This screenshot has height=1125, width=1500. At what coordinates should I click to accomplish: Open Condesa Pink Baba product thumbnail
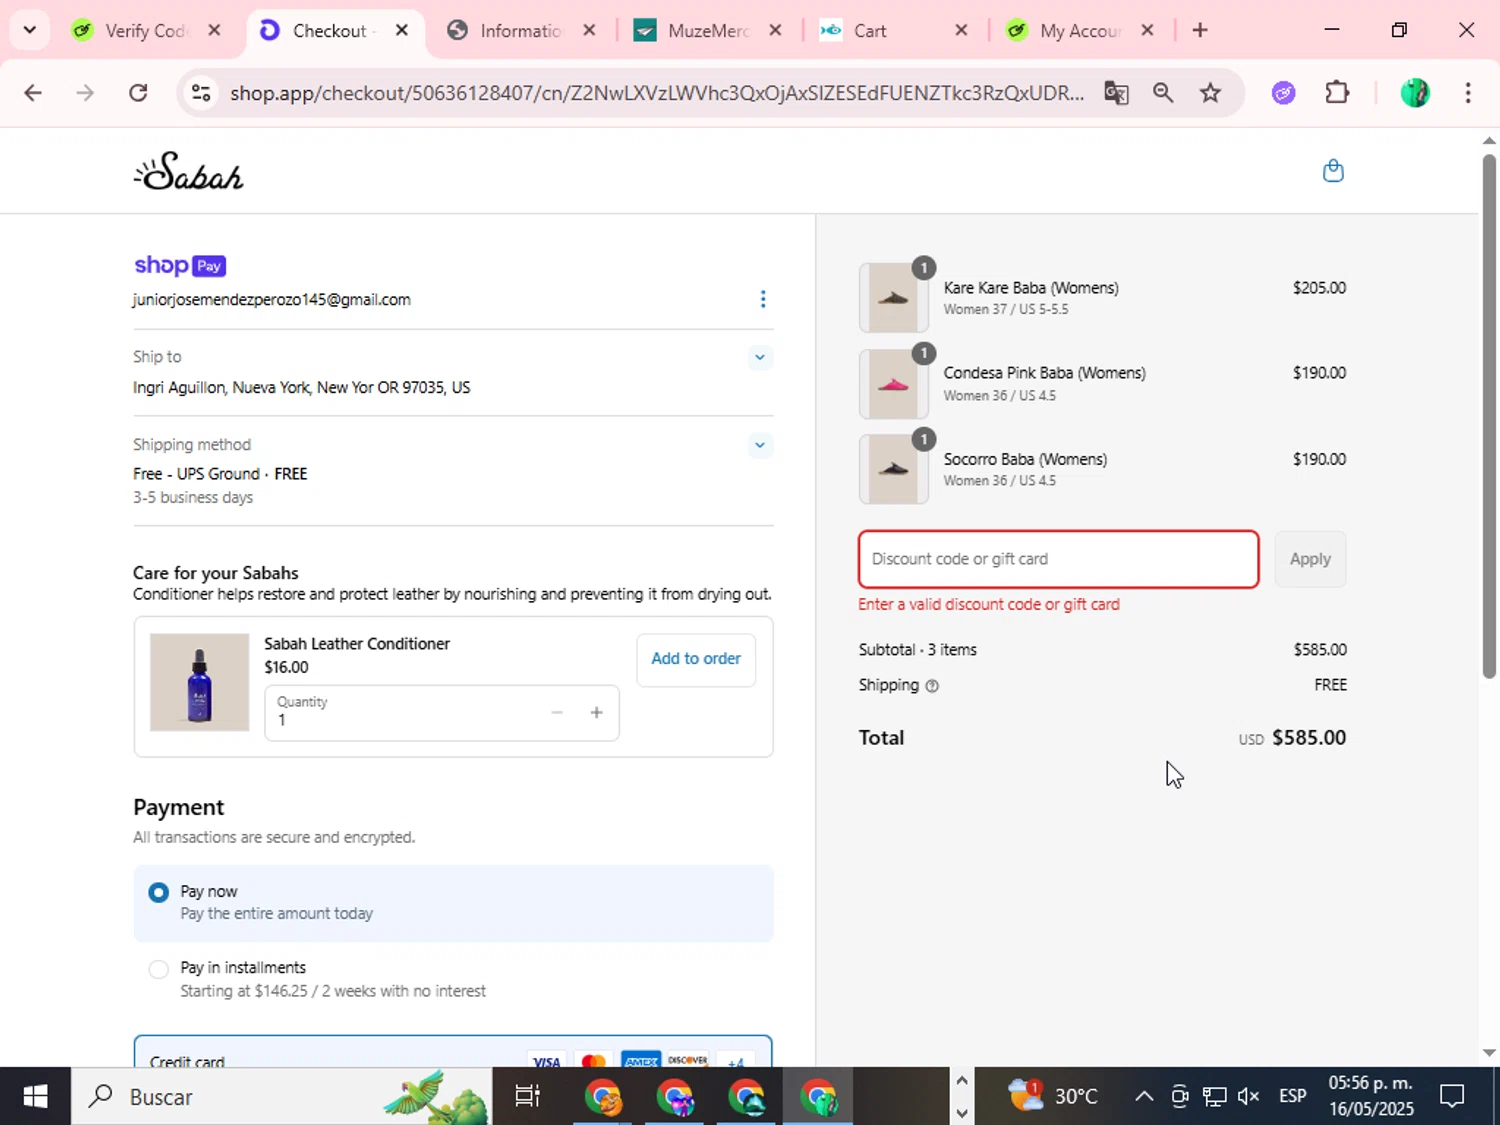(x=893, y=384)
